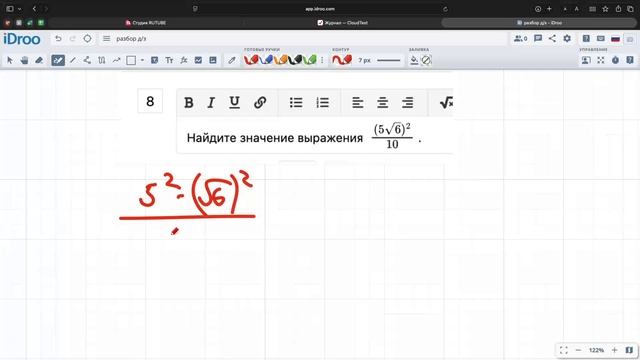This screenshot has width=640, height=360.
Task: Select the sticky note tool
Action: coord(154,60)
